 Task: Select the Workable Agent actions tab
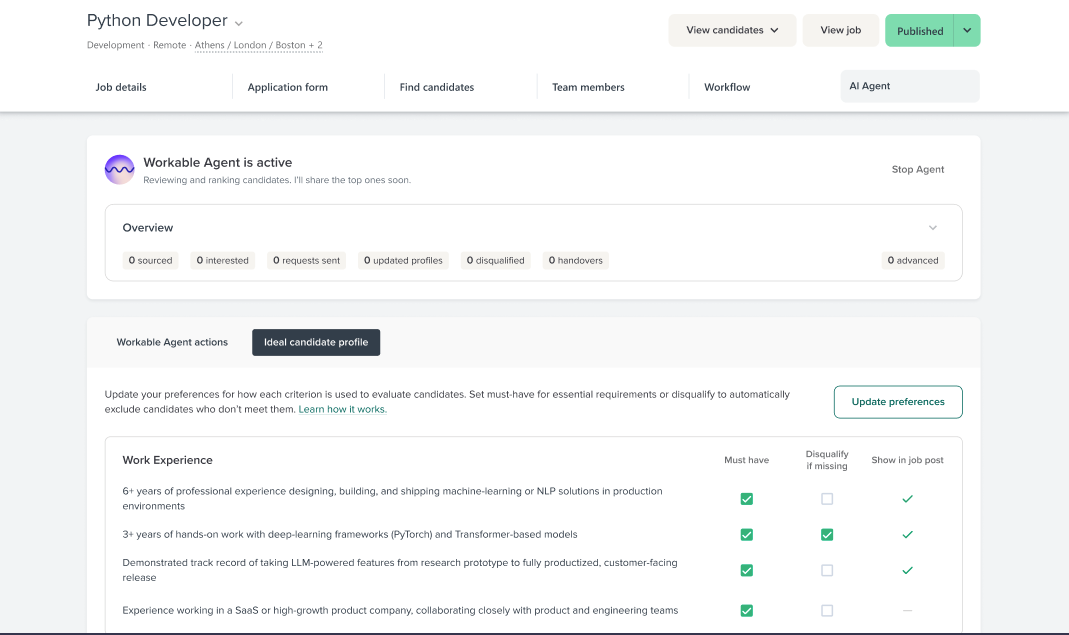(x=172, y=342)
